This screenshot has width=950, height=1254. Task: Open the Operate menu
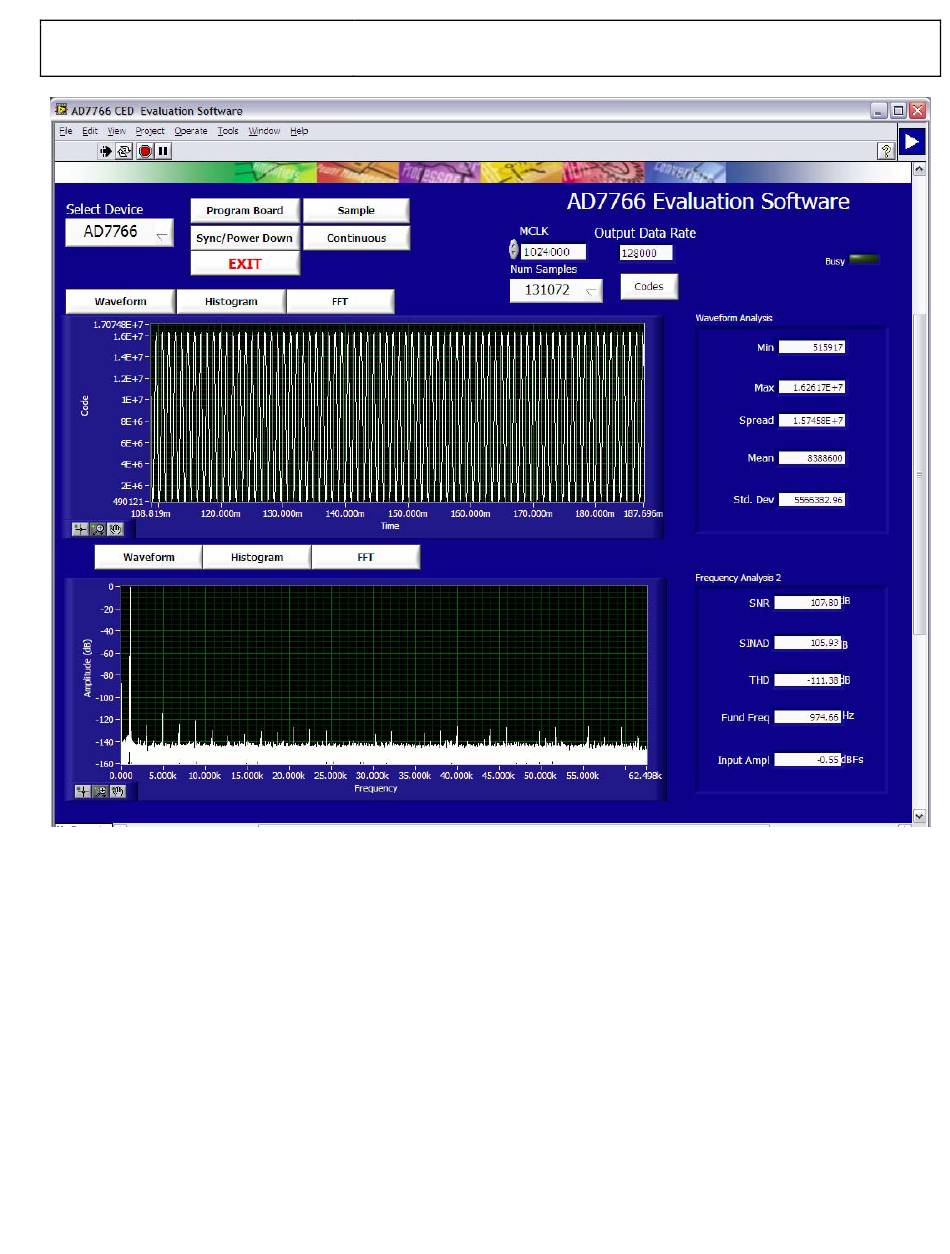tap(191, 131)
